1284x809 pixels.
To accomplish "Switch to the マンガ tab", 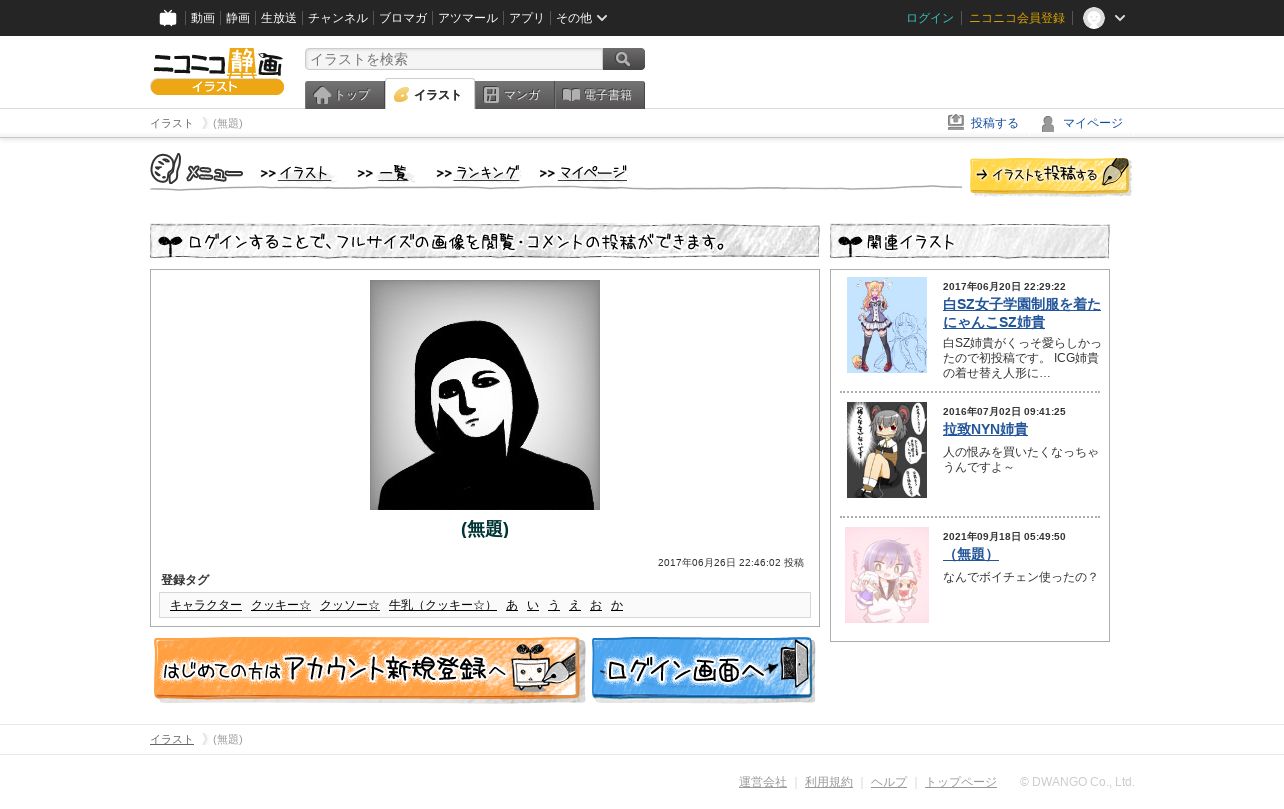I will [x=515, y=95].
